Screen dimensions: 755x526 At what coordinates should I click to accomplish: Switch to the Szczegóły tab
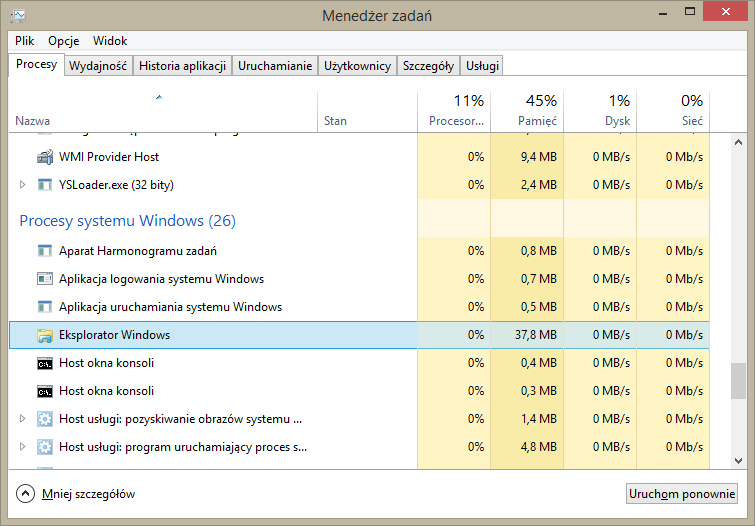click(x=428, y=66)
